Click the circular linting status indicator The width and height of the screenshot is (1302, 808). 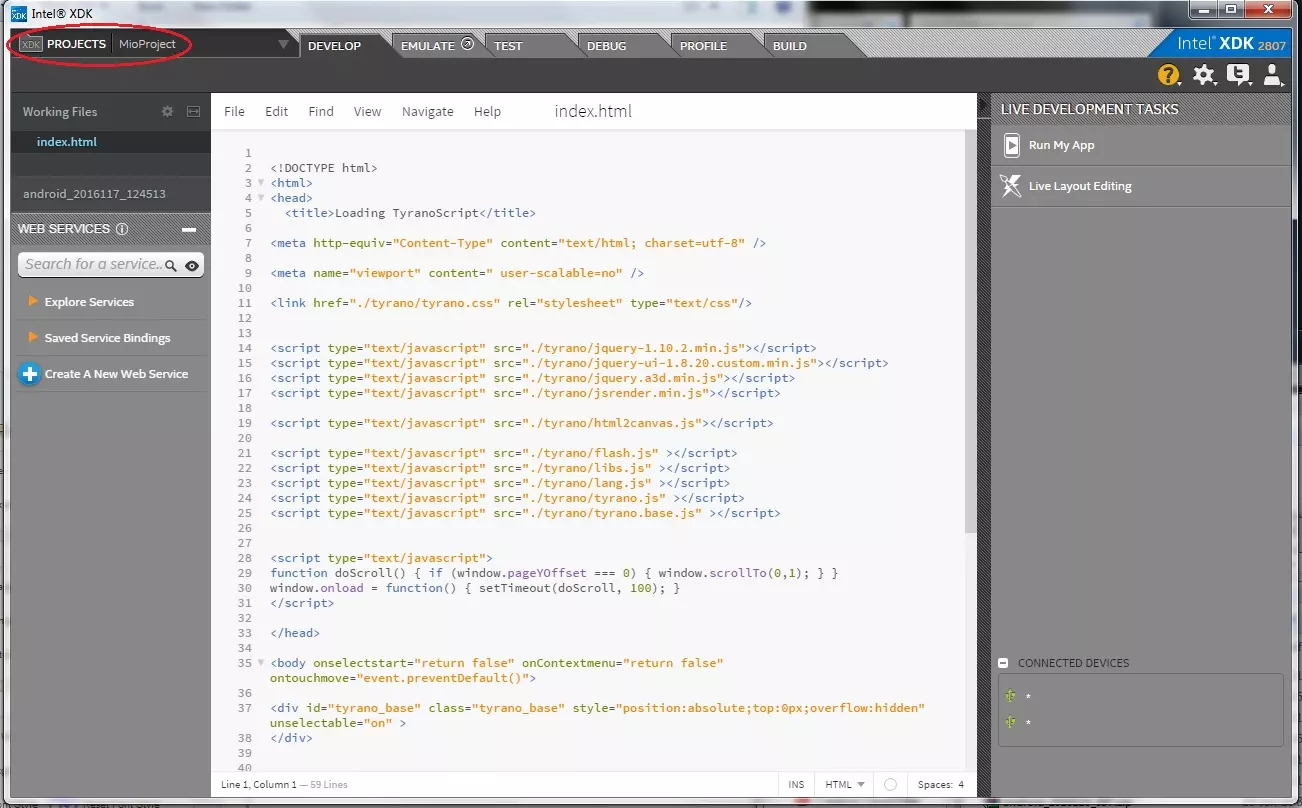891,785
